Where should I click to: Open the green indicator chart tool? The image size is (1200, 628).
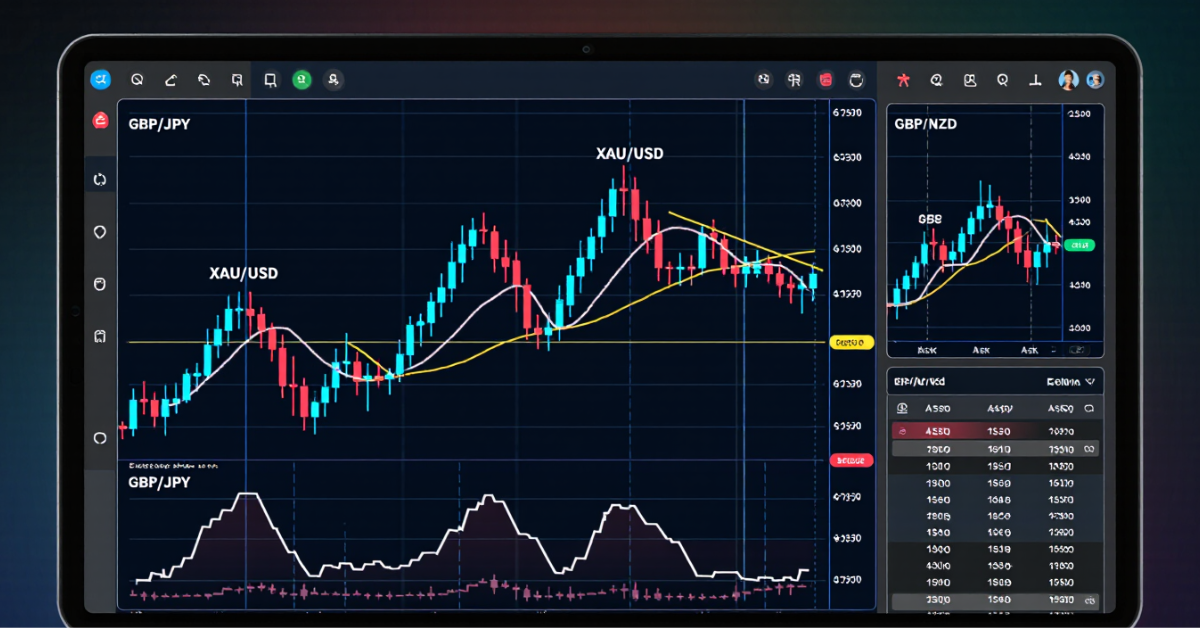301,79
